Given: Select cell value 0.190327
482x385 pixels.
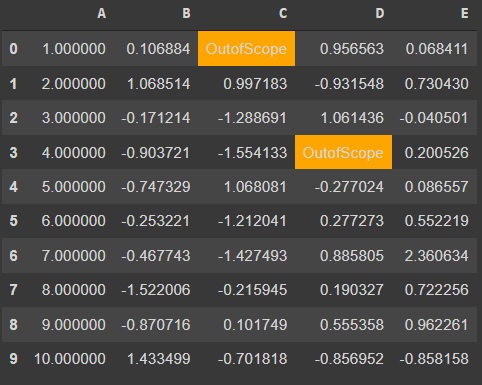Looking at the screenshot, I should point(352,290).
